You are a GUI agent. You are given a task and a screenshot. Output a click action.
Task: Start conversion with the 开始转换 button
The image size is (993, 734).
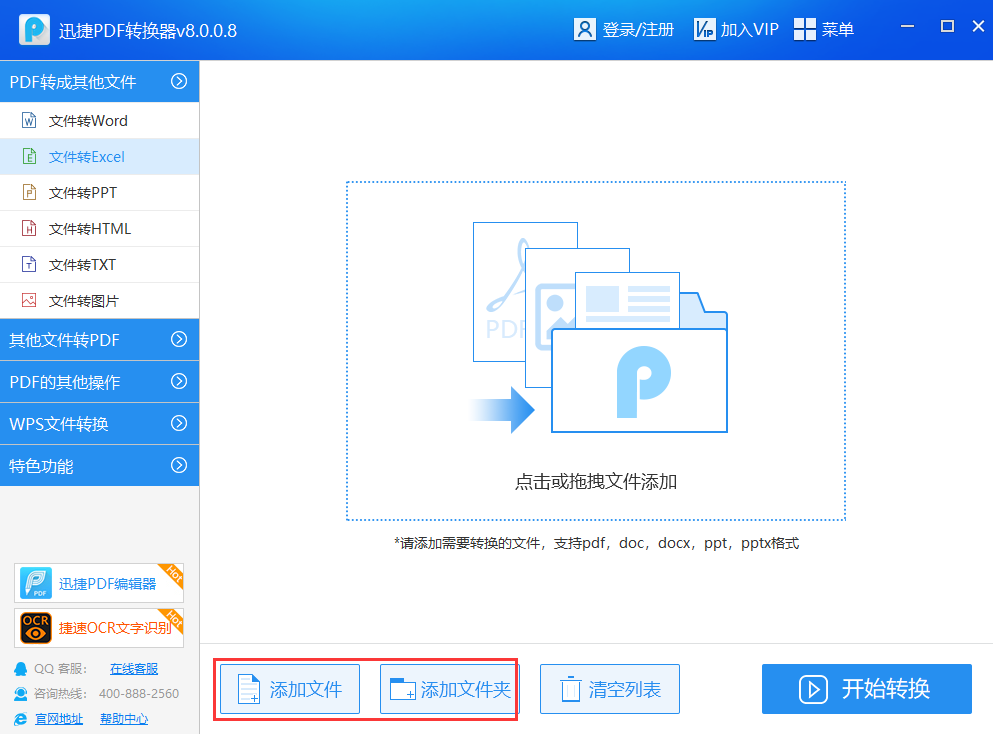pos(866,688)
